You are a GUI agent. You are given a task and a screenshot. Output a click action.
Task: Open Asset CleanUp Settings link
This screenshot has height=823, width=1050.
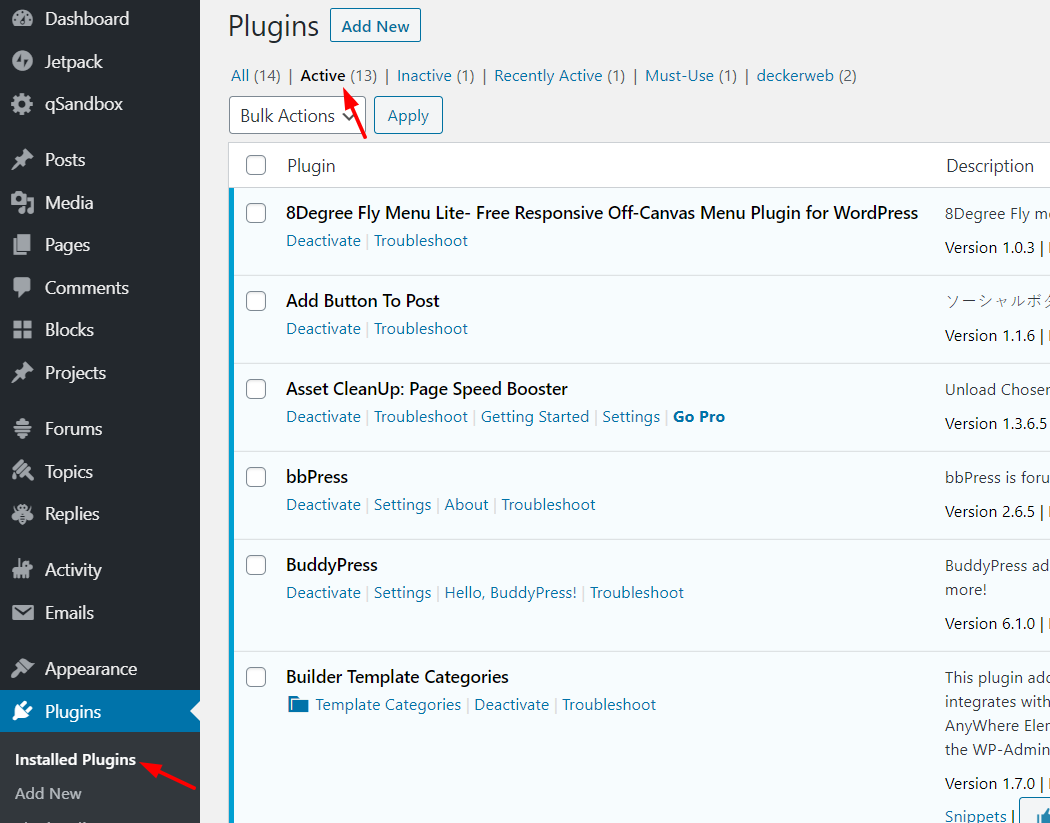click(x=631, y=417)
